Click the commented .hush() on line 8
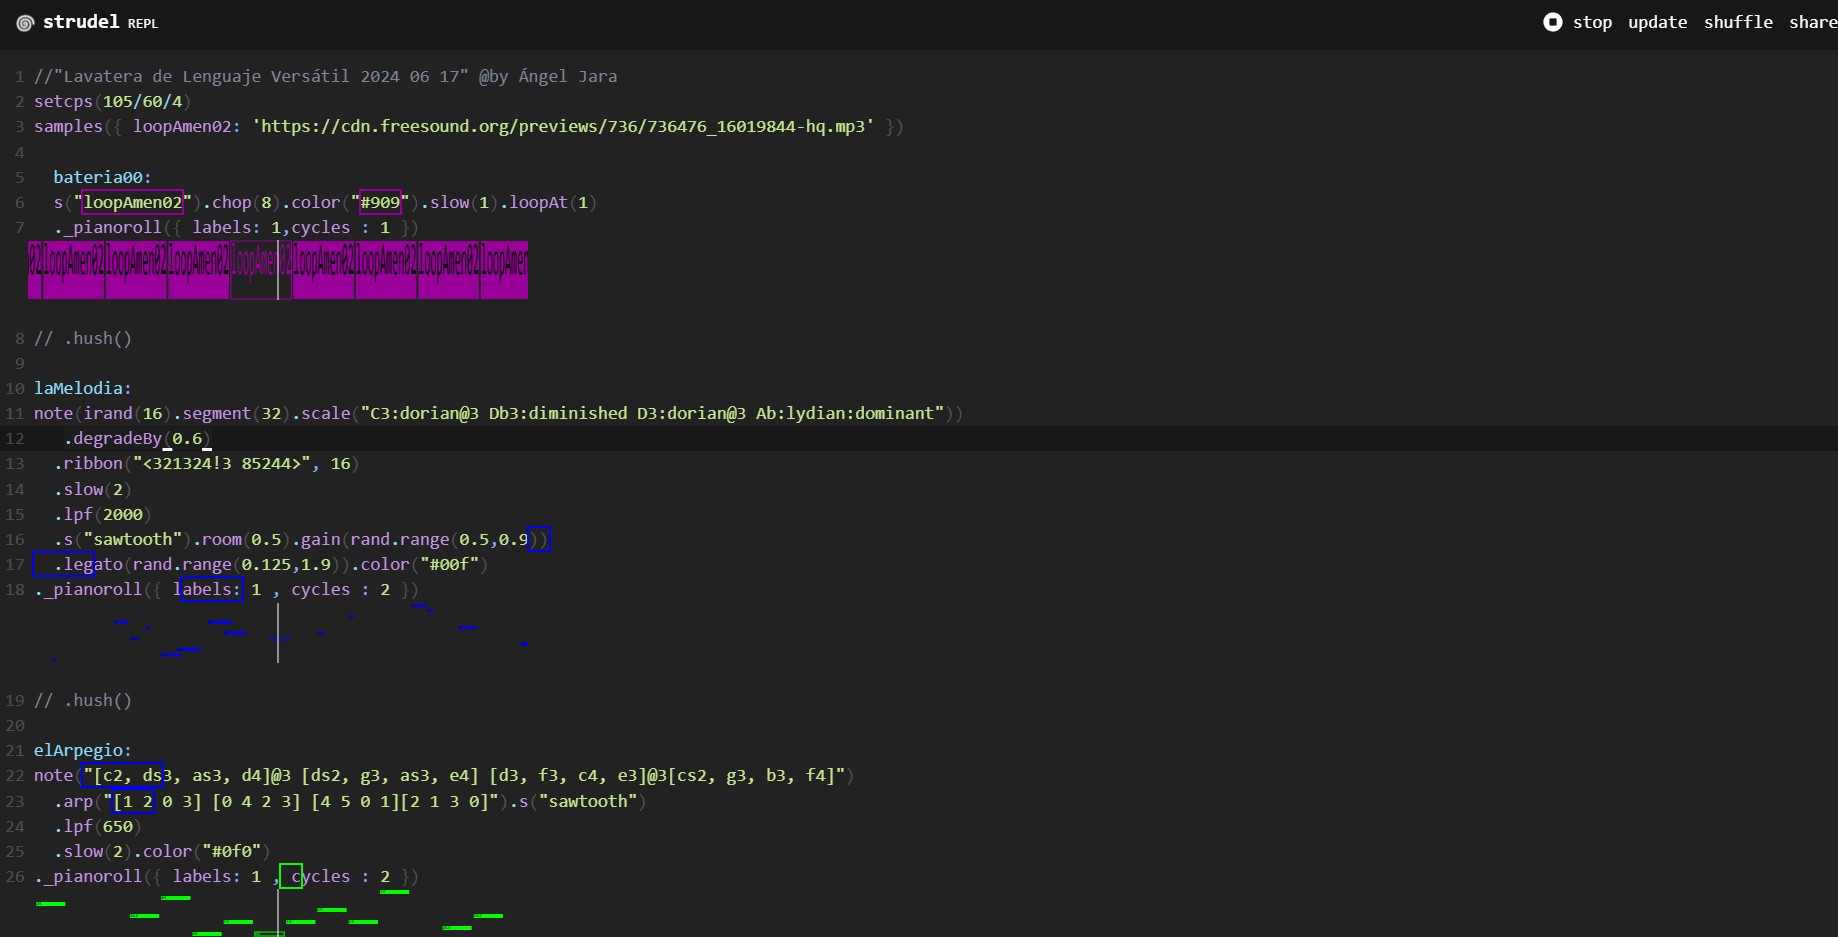The width and height of the screenshot is (1838, 937). [83, 338]
